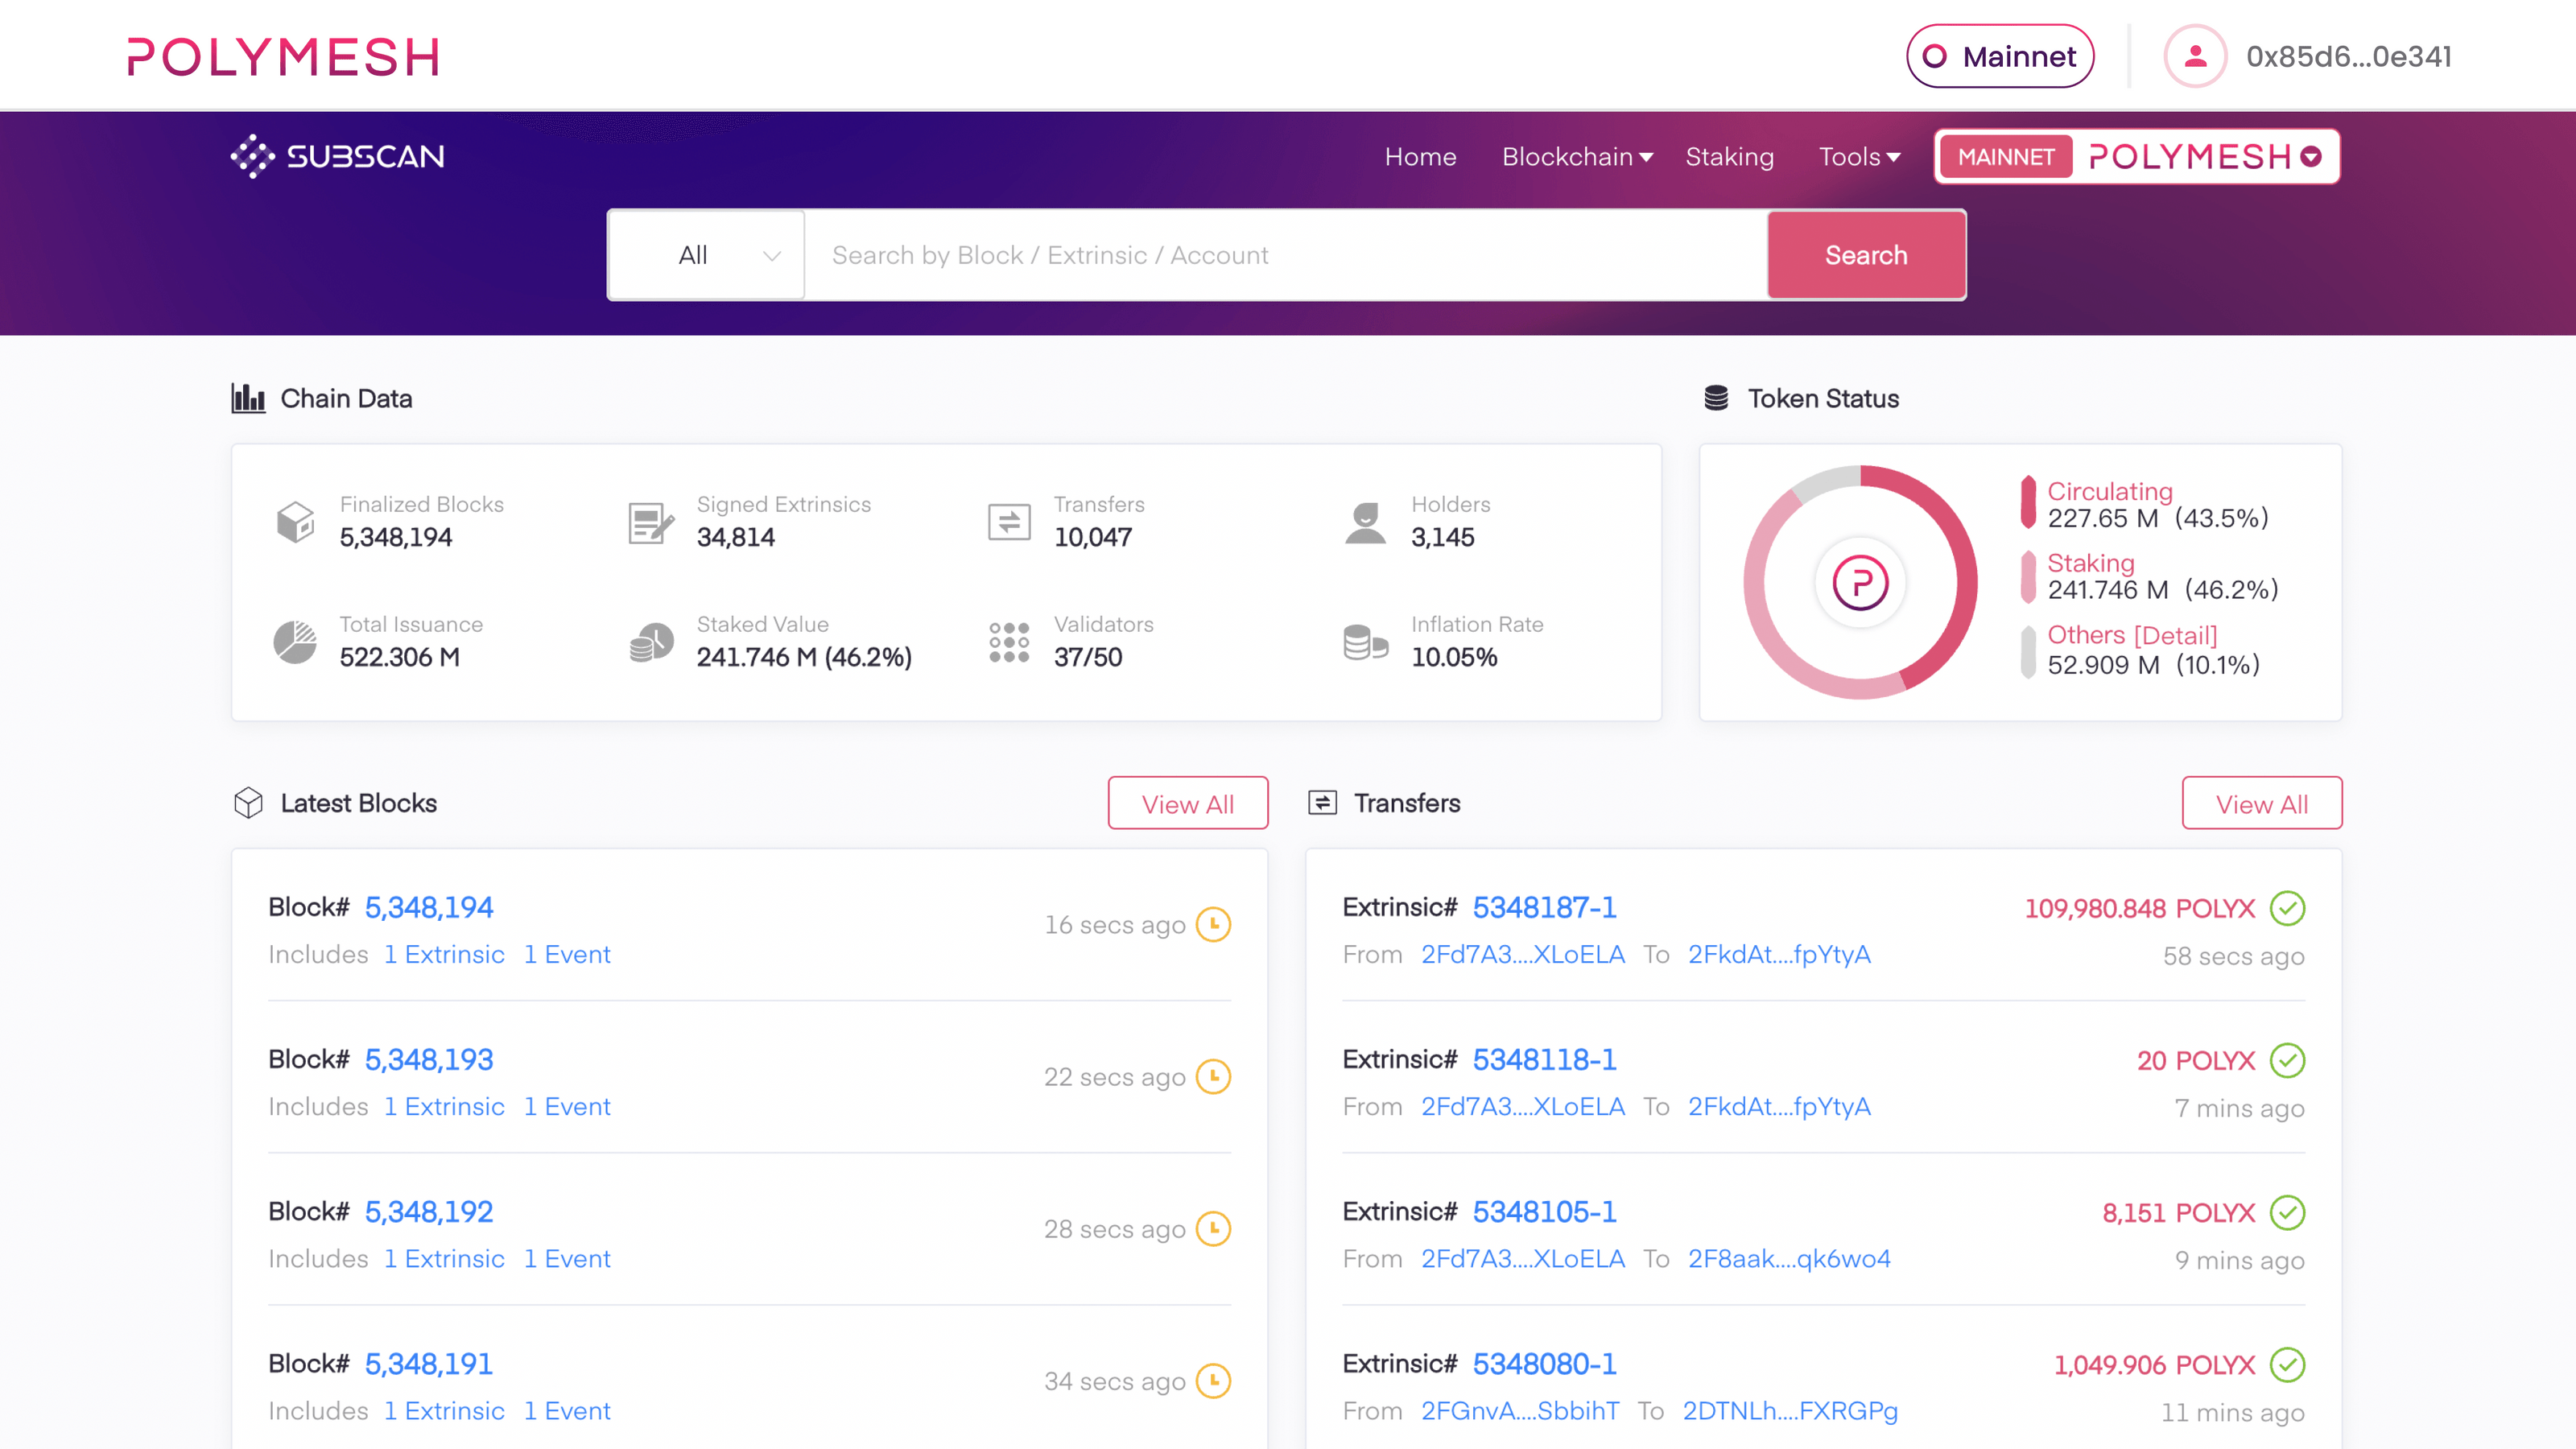Open block 5,348,194 details
This screenshot has width=2576, height=1449.
pyautogui.click(x=428, y=908)
